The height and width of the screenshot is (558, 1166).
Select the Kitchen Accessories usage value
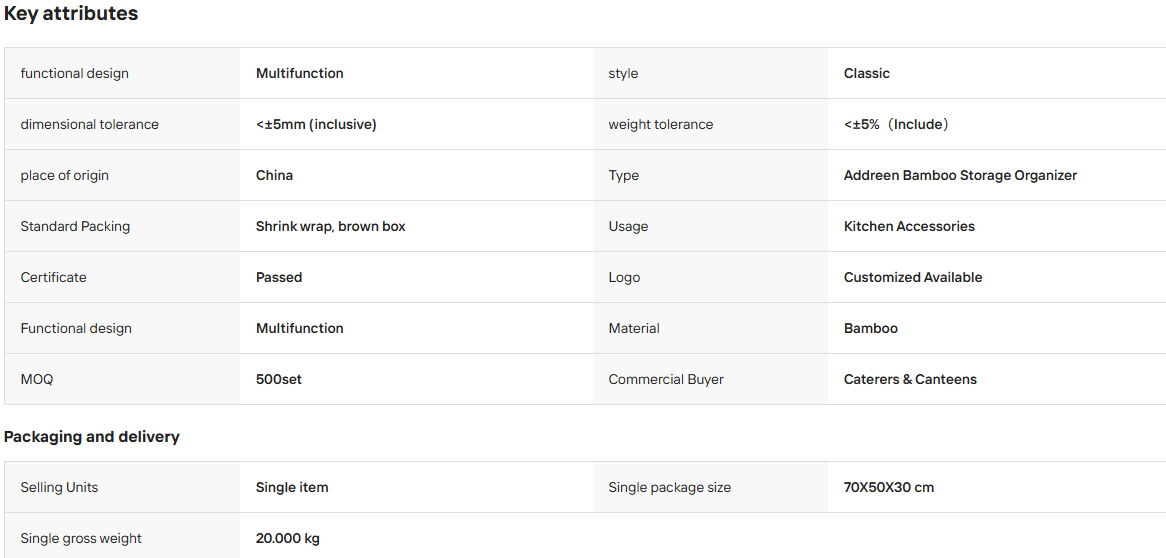tap(909, 226)
